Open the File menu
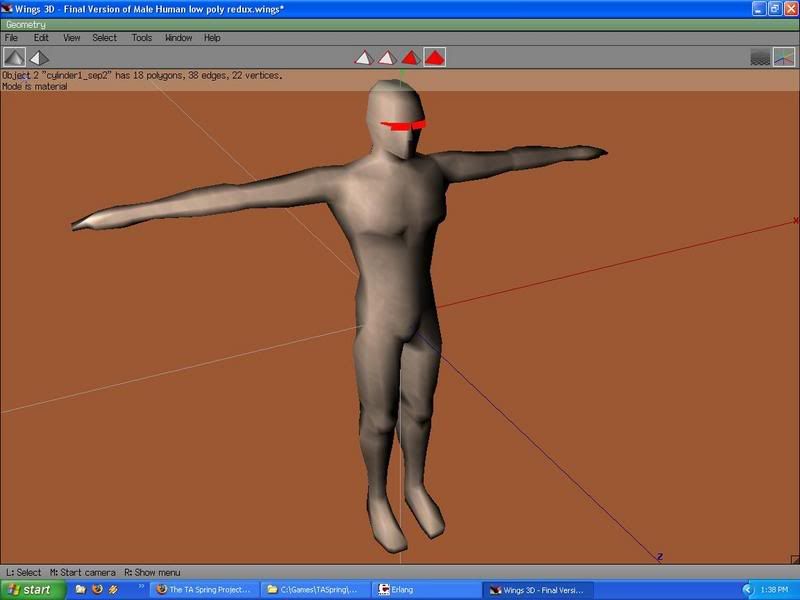This screenshot has height=600, width=800. click(x=11, y=38)
